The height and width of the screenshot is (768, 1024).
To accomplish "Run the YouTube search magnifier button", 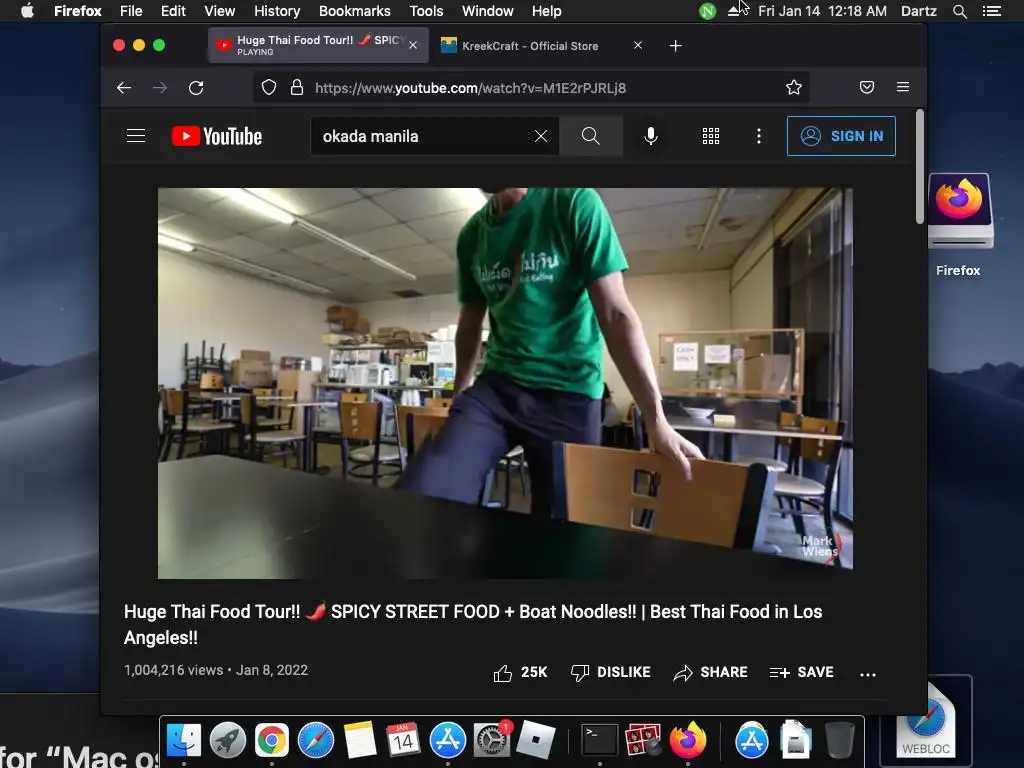I will (x=590, y=136).
